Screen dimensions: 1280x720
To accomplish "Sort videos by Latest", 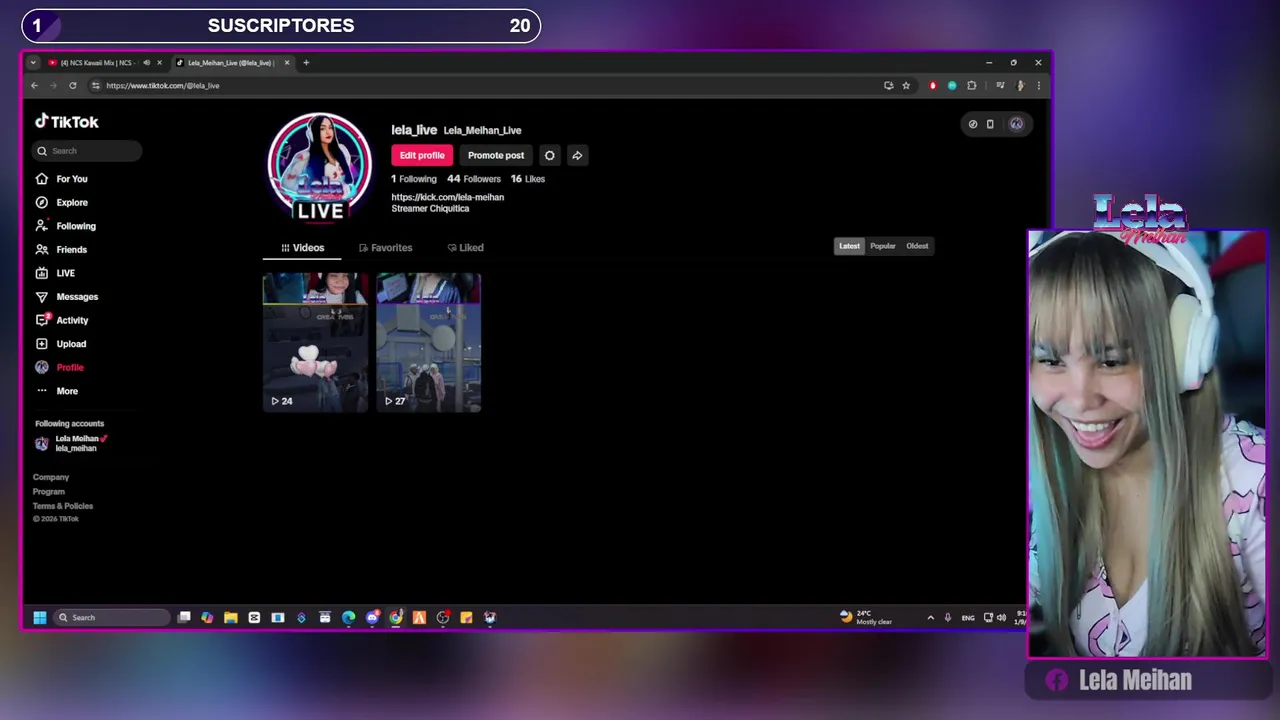I will (x=849, y=246).
